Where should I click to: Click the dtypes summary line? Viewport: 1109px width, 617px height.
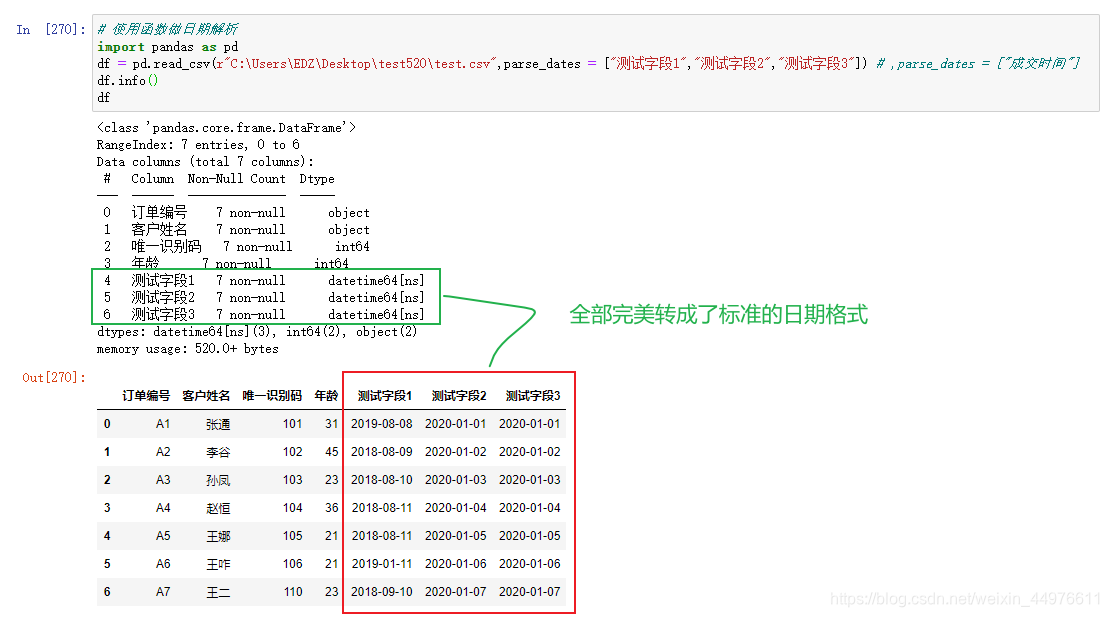[x=257, y=332]
